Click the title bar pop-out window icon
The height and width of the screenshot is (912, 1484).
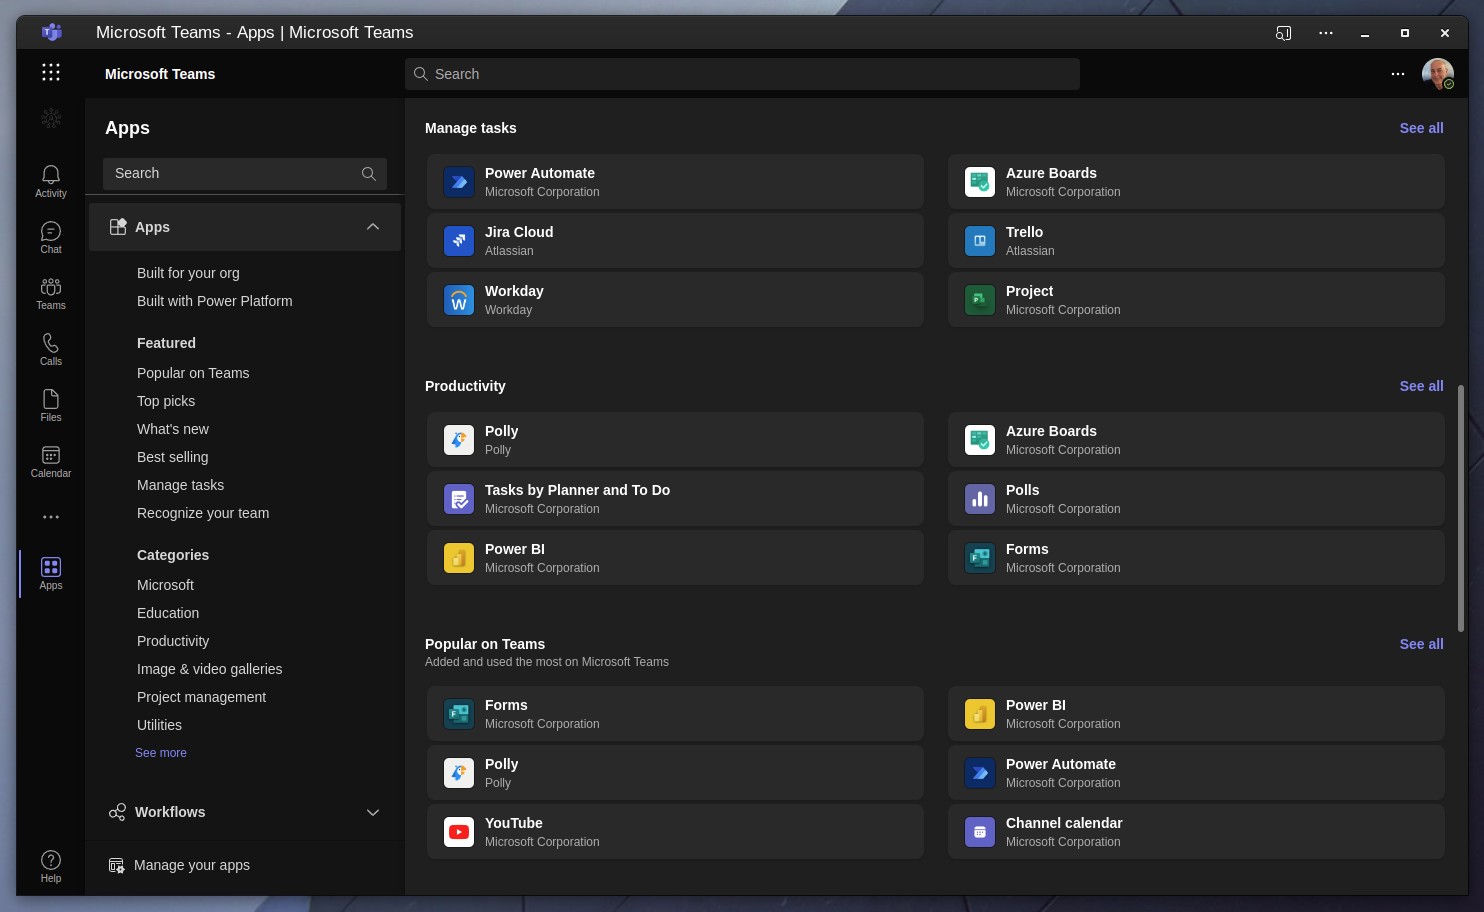pos(1284,33)
